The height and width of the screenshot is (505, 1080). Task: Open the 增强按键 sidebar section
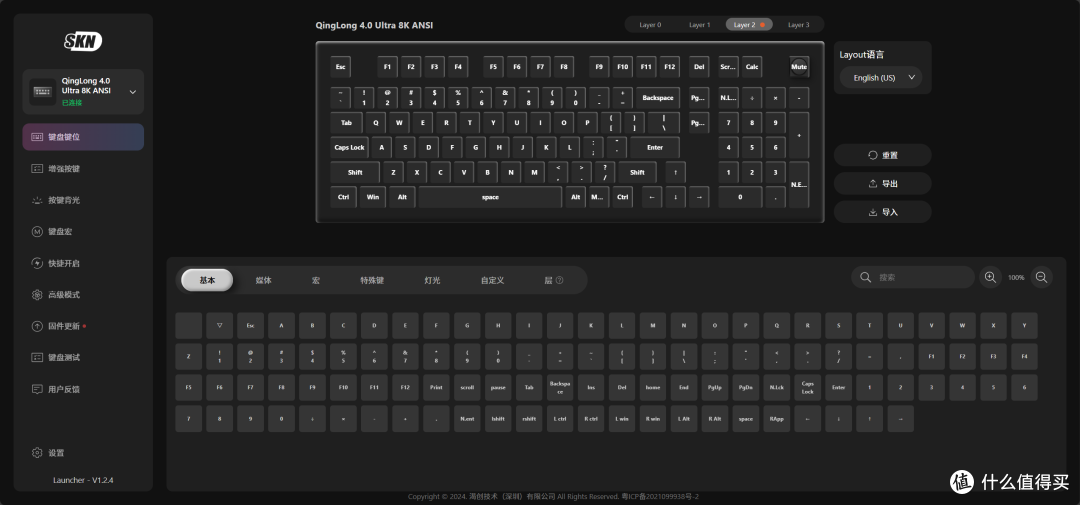point(83,168)
